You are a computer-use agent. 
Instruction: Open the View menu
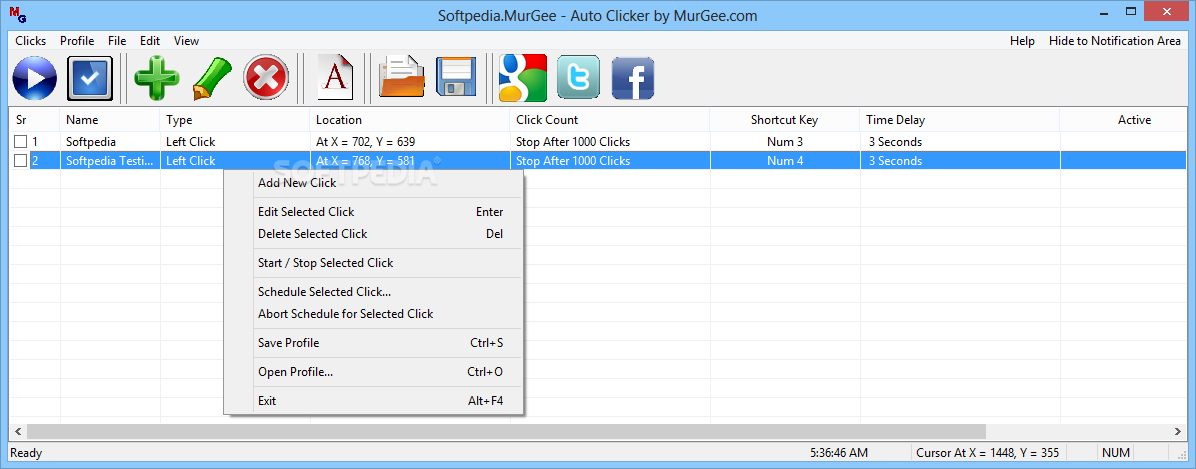pyautogui.click(x=186, y=41)
